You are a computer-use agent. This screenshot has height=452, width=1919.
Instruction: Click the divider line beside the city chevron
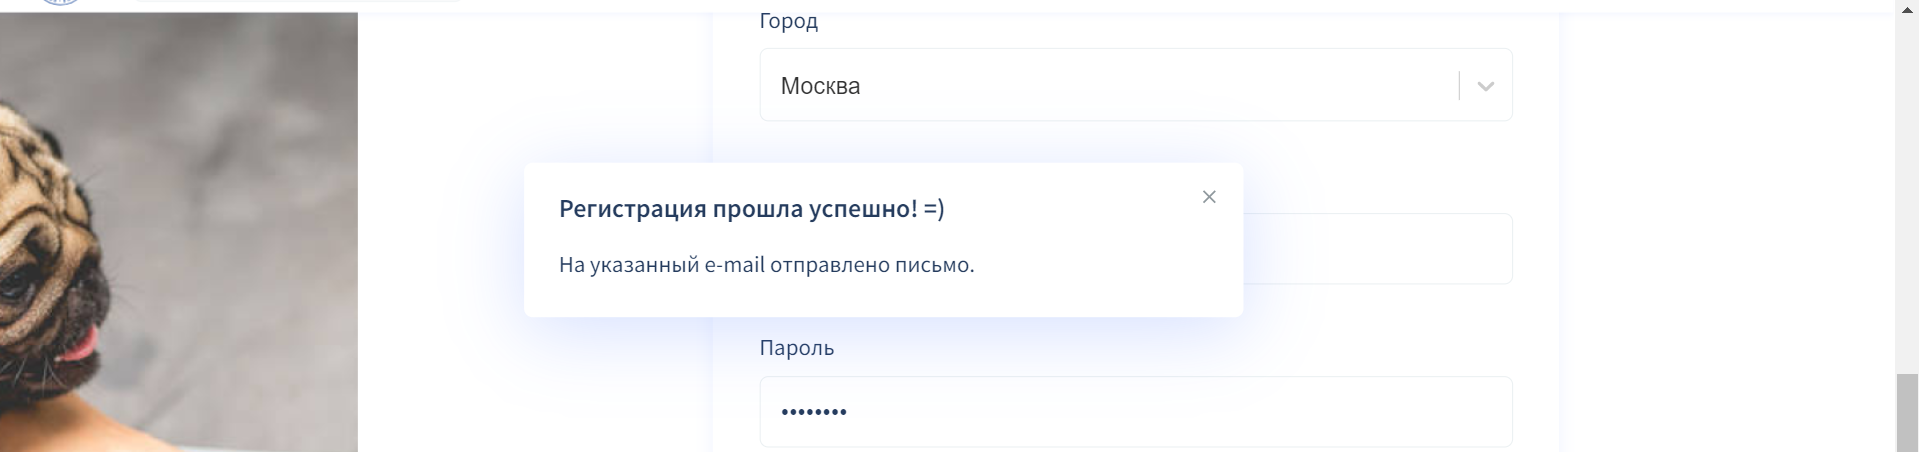coord(1459,86)
